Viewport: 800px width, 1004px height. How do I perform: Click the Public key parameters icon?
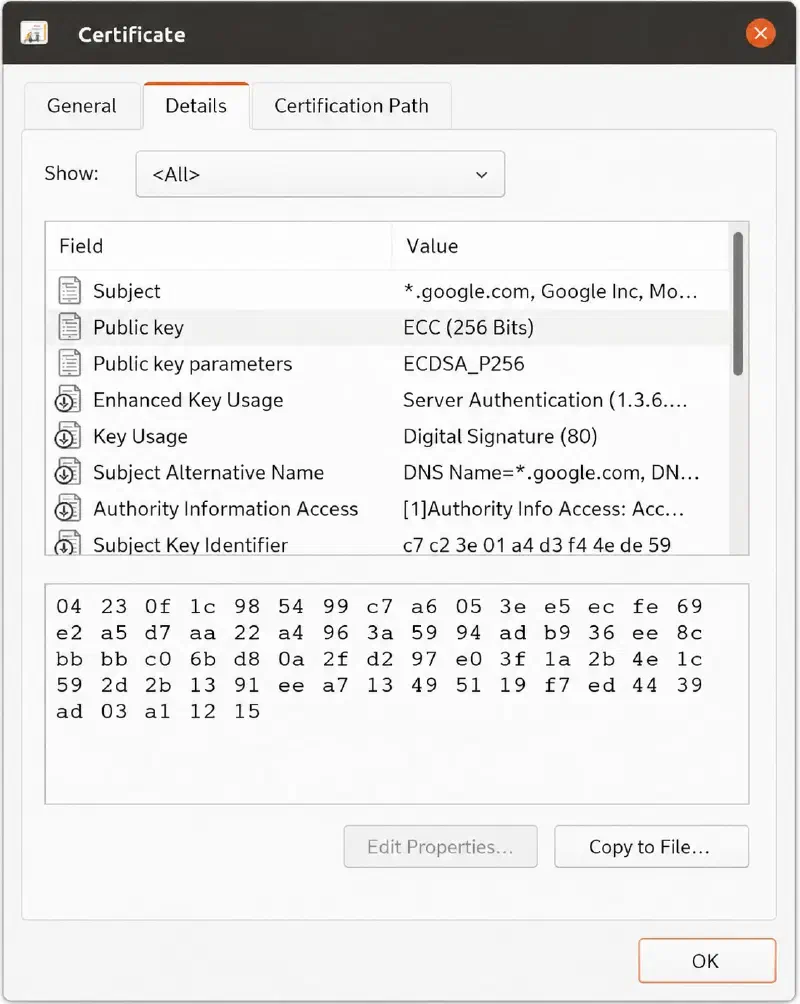(69, 364)
